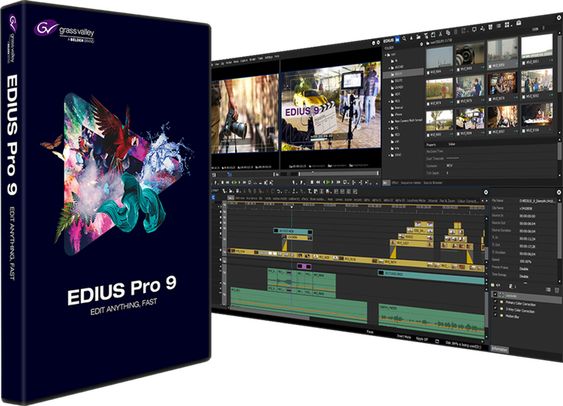Click the Information tab at panel bottom
Image resolution: width=563 pixels, height=406 pixels.
click(499, 349)
